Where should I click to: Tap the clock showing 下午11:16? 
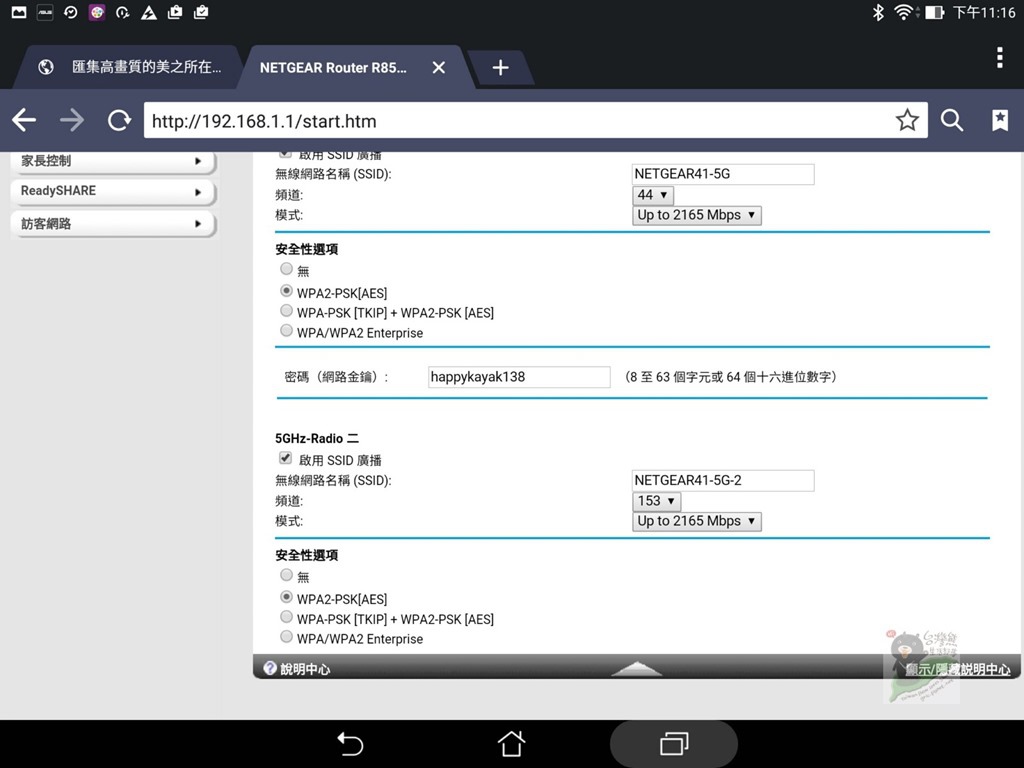pyautogui.click(x=984, y=12)
